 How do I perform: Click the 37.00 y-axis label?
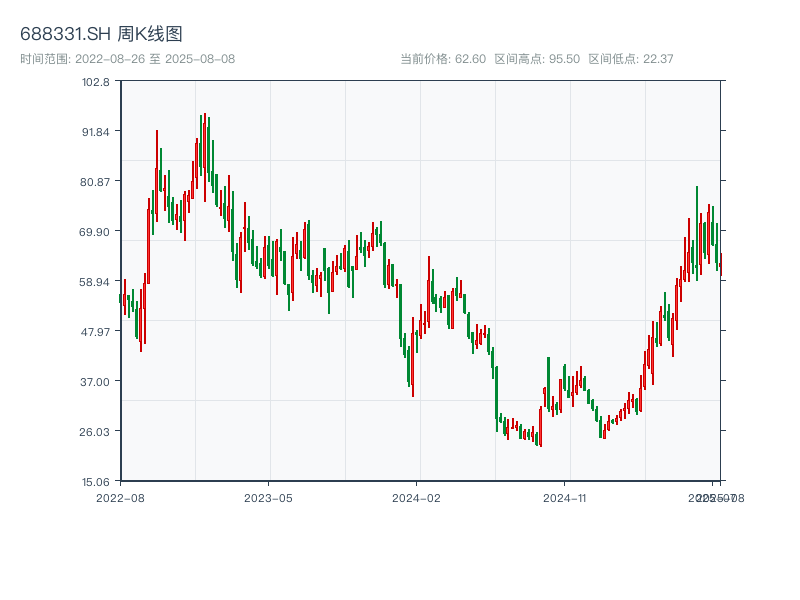pos(95,382)
